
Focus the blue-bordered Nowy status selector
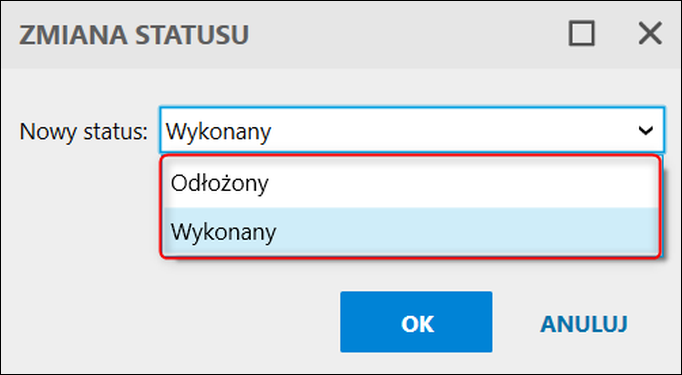(x=412, y=130)
